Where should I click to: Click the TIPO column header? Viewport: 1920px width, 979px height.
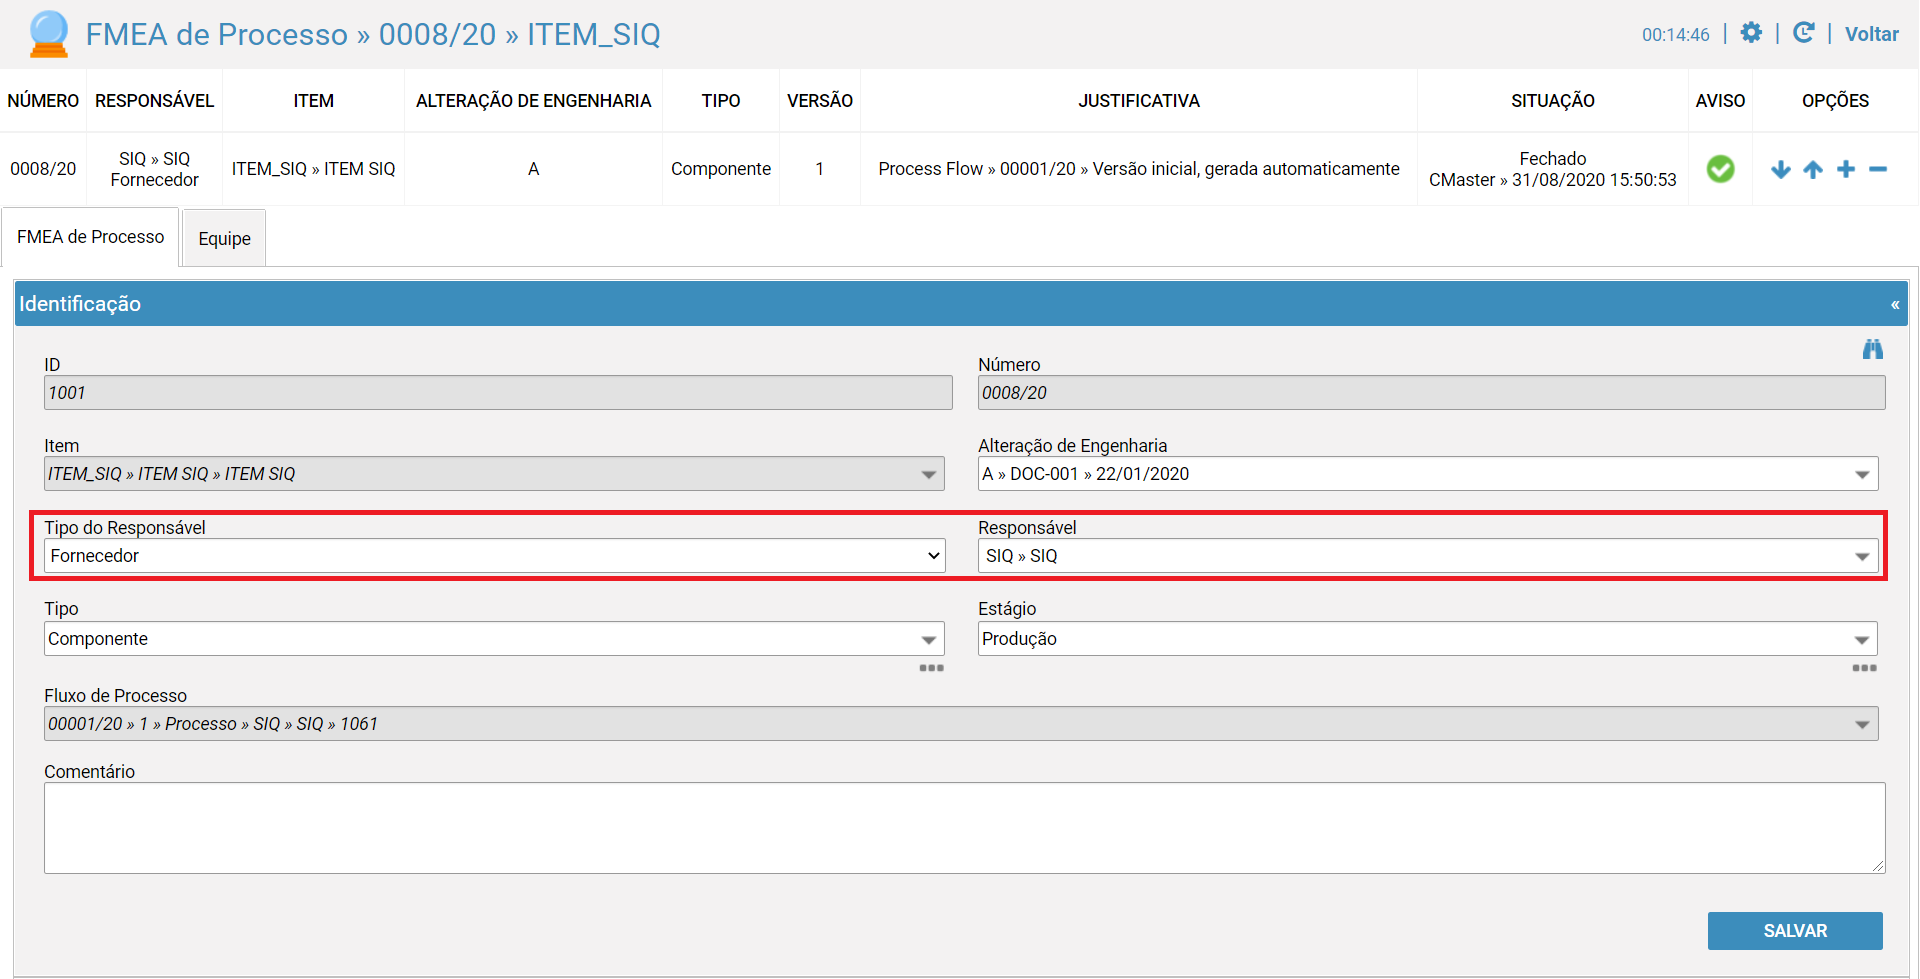(x=720, y=101)
